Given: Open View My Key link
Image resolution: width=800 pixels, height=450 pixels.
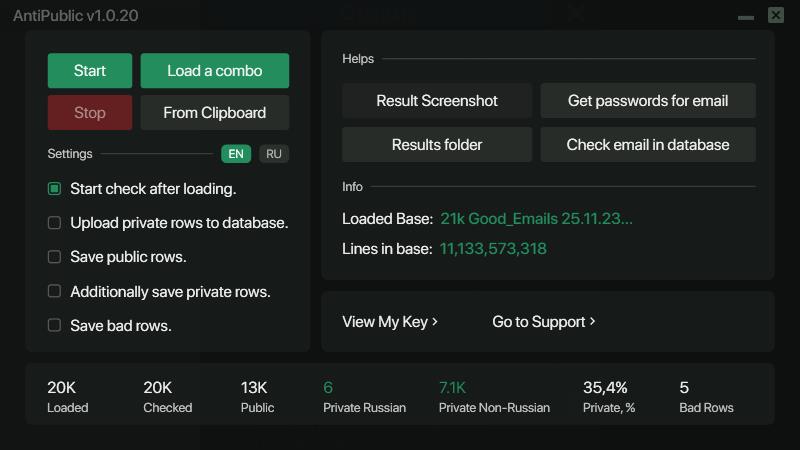Looking at the screenshot, I should click(x=390, y=322).
